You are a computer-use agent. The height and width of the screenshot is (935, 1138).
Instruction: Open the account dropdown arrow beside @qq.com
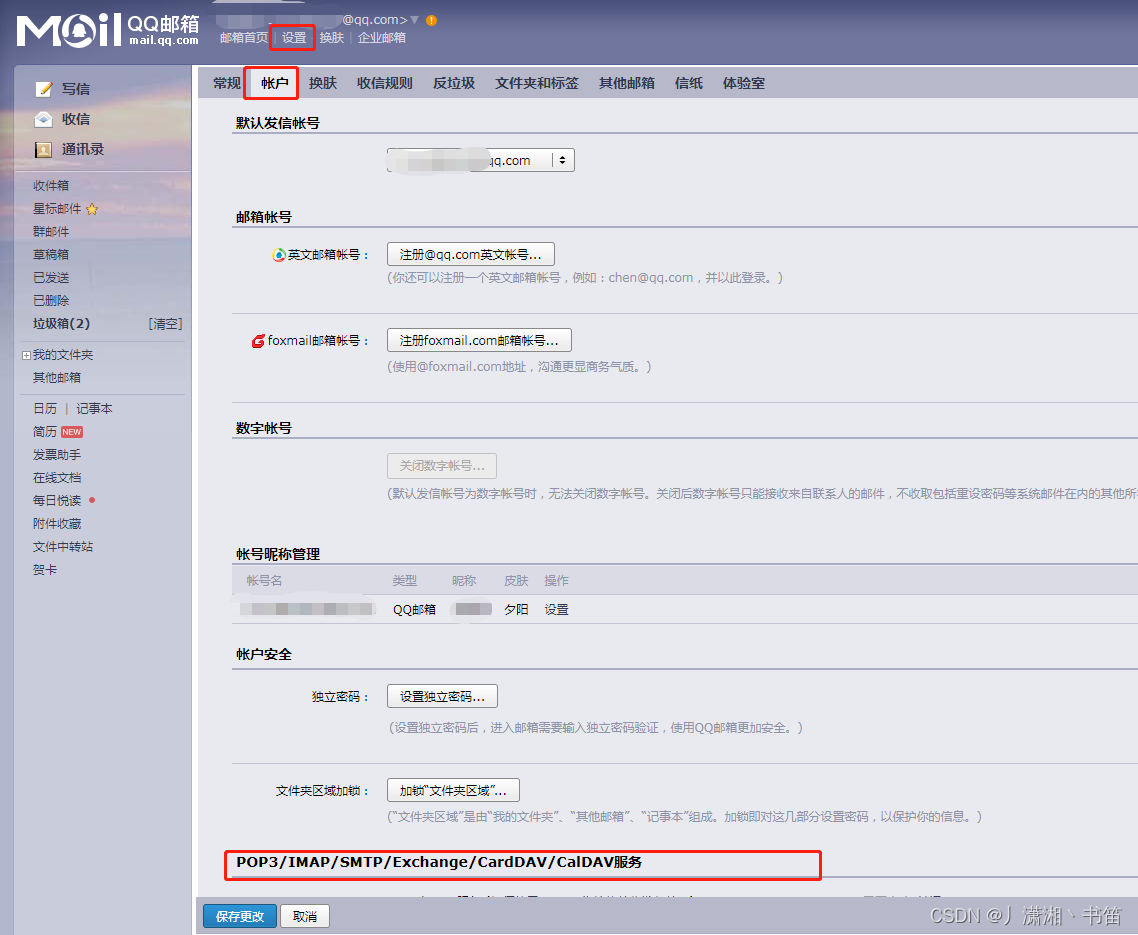point(414,20)
